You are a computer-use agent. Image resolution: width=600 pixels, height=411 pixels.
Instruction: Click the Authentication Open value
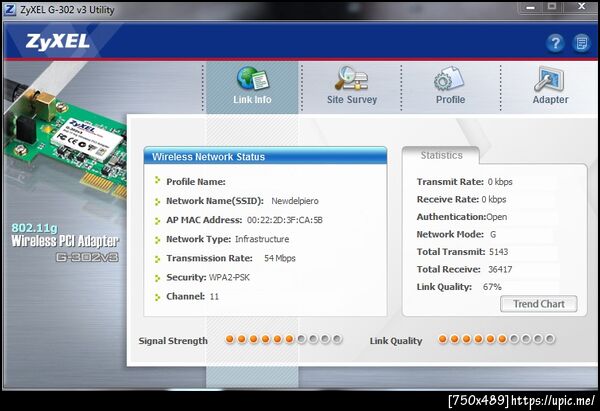(x=496, y=217)
